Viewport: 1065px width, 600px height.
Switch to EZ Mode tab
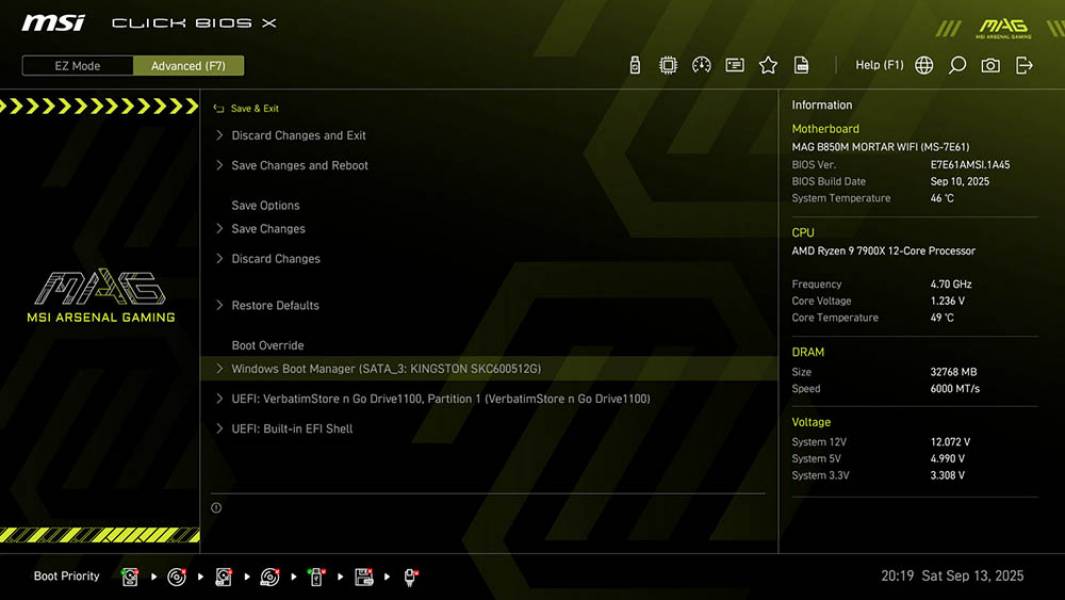[x=75, y=65]
